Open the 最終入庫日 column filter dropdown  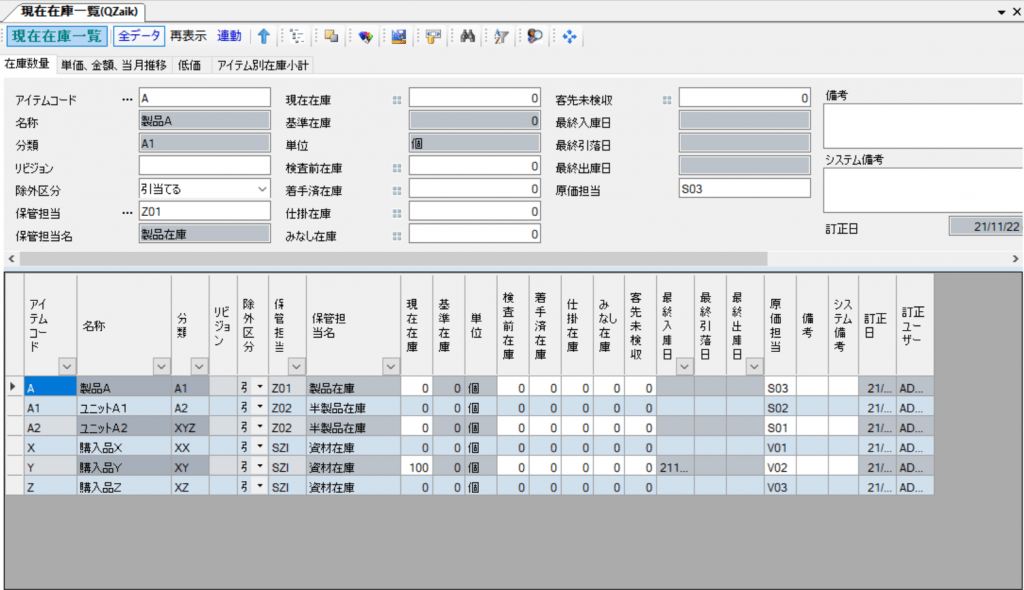pos(684,367)
